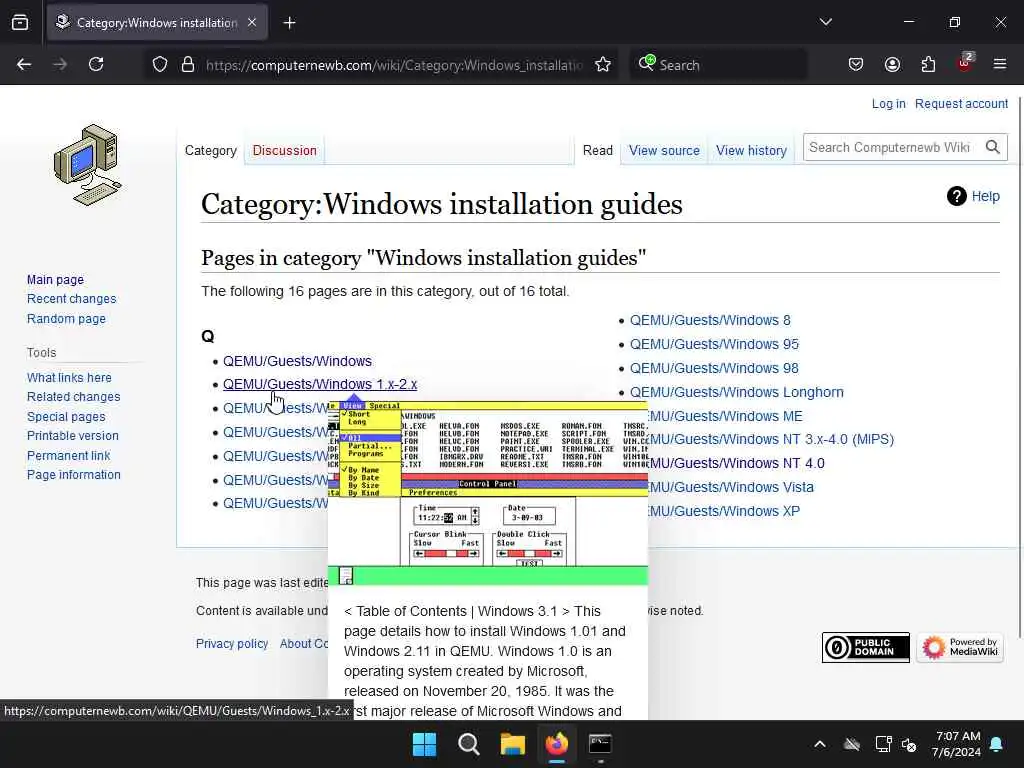Open What links here
Image resolution: width=1024 pixels, height=768 pixels.
click(x=69, y=377)
